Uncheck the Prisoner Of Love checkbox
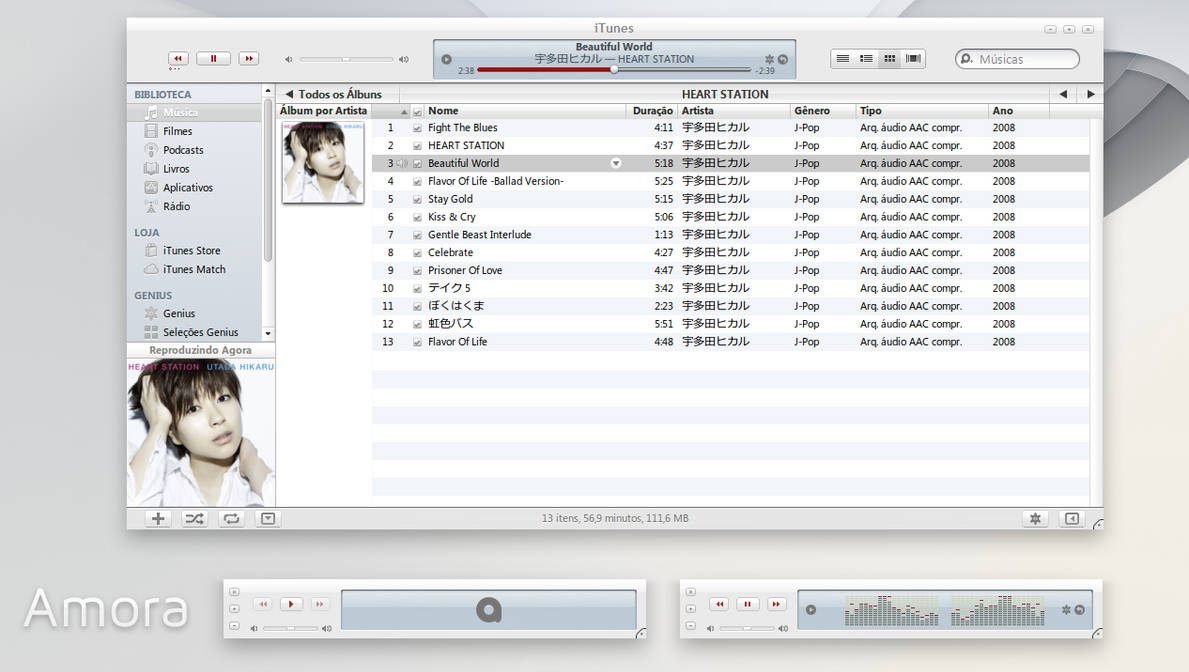This screenshot has width=1189, height=672. pos(417,271)
